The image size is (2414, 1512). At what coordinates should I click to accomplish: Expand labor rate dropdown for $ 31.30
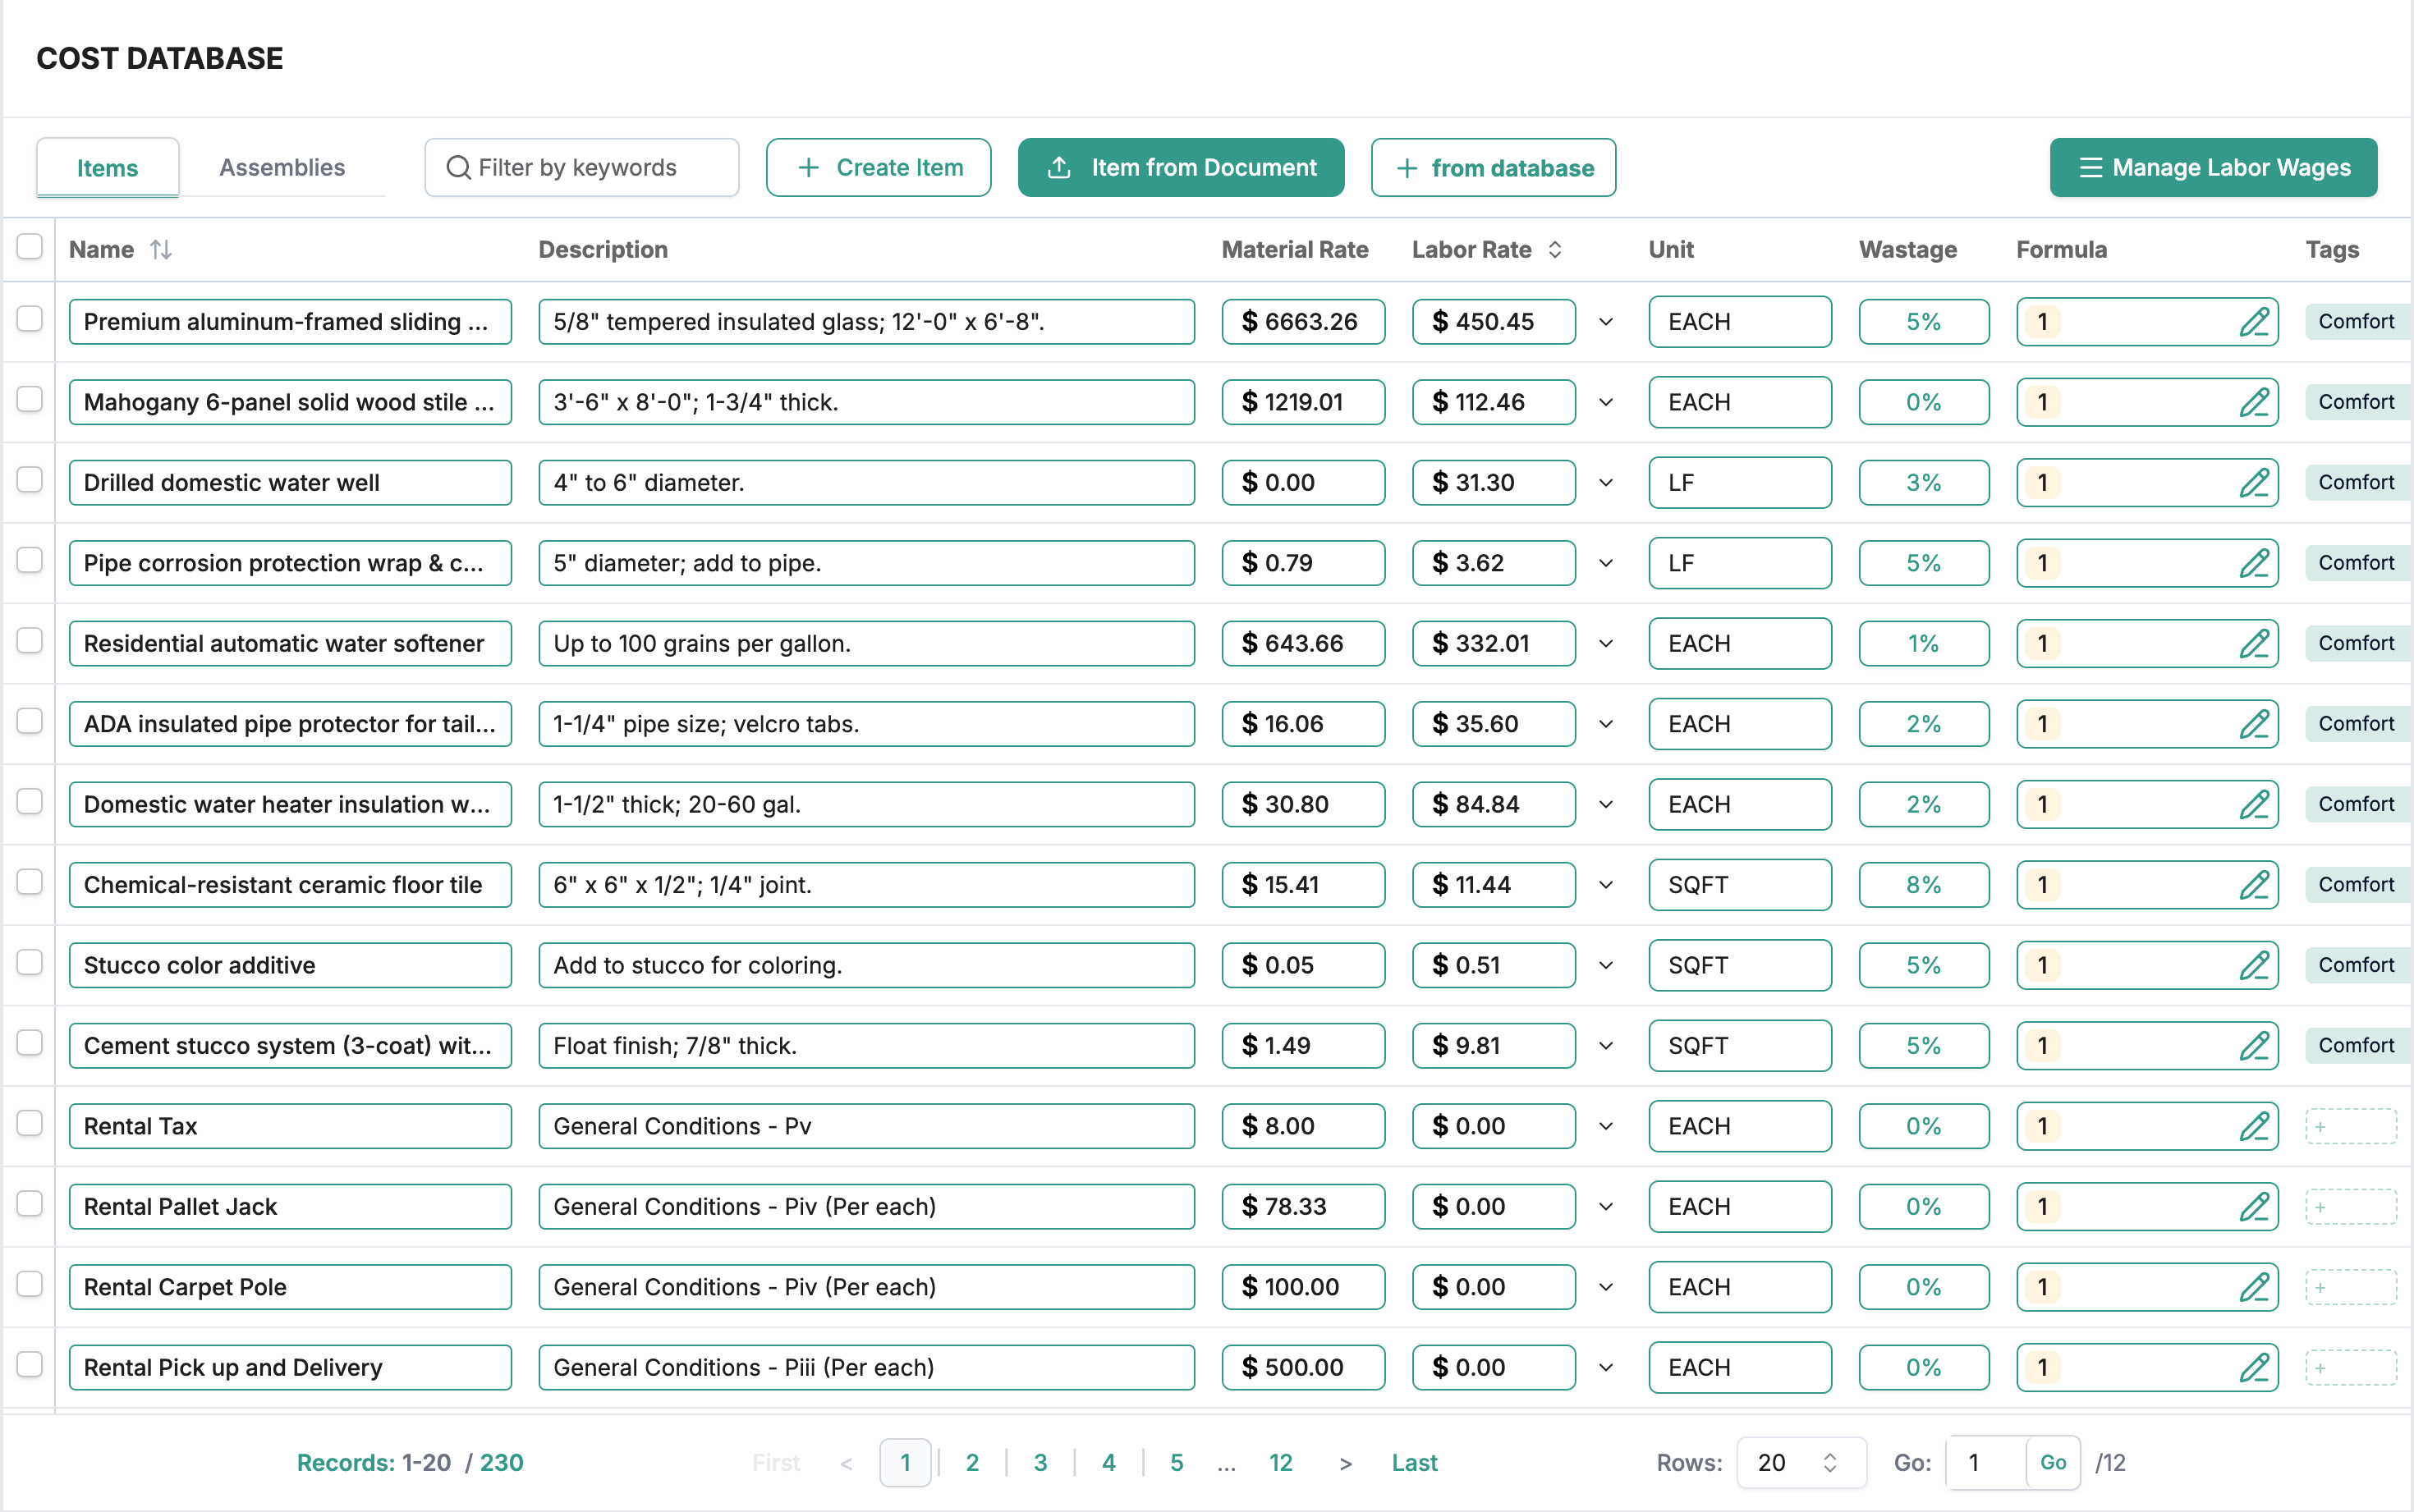[x=1606, y=483]
